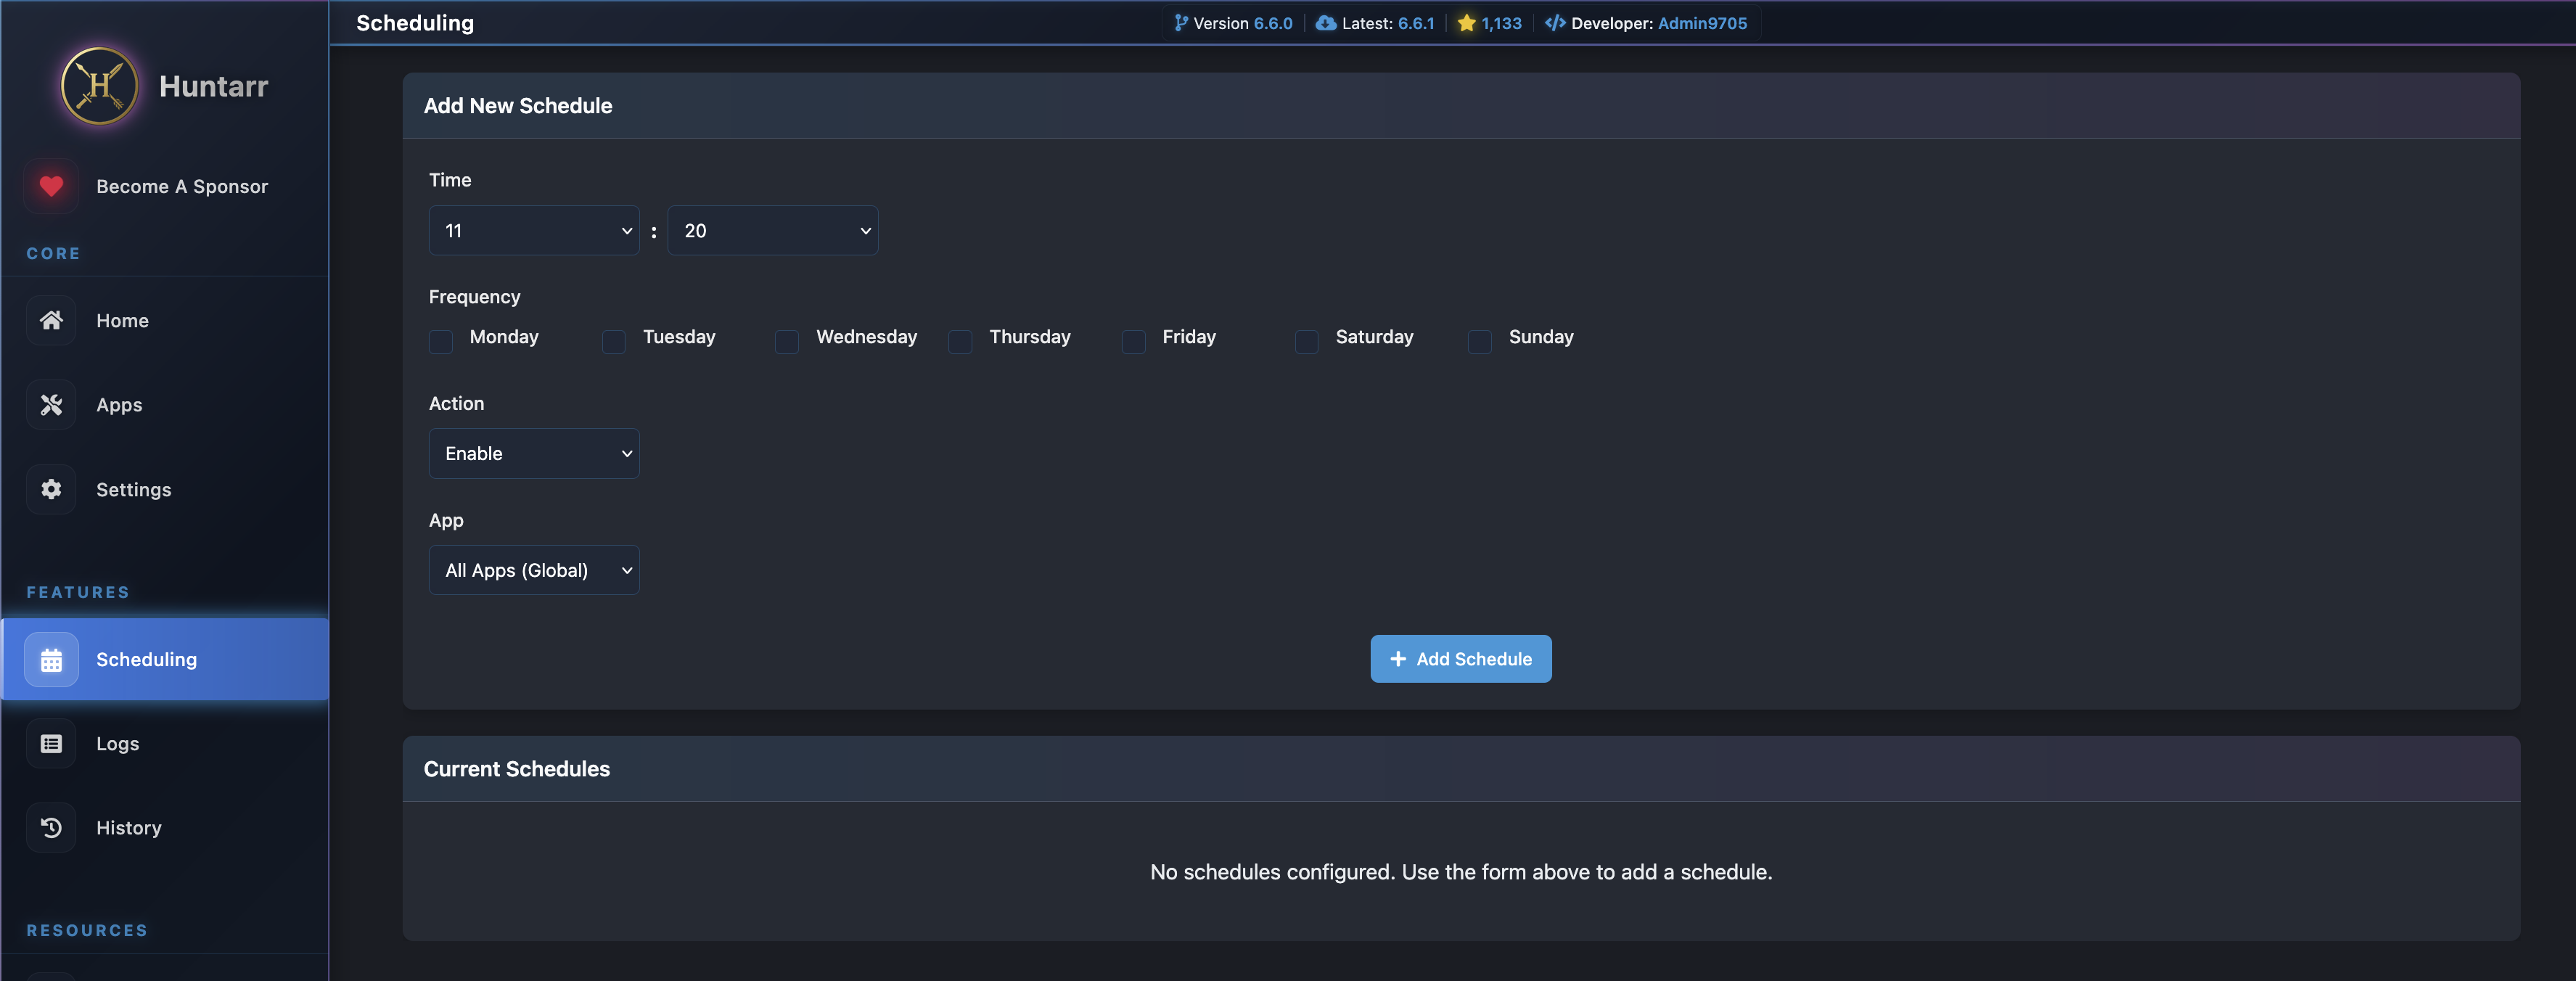
Task: Click the Huntarr logo emblem
Action: 99,86
